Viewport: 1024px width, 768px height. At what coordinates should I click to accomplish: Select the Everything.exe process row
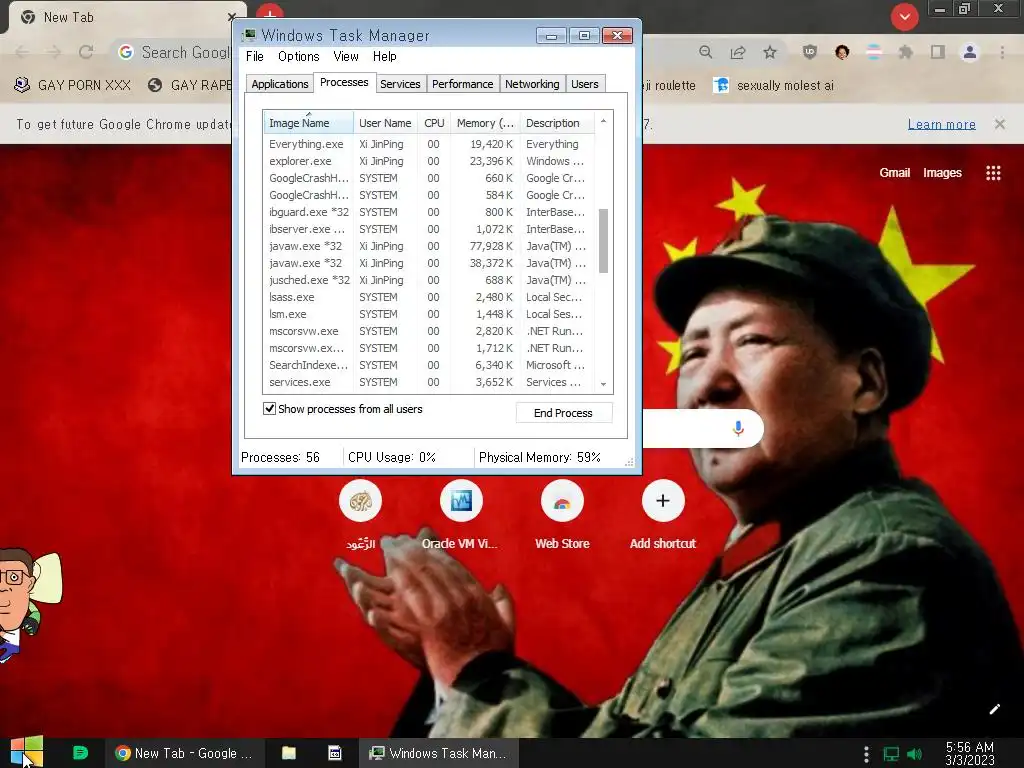[x=429, y=144]
